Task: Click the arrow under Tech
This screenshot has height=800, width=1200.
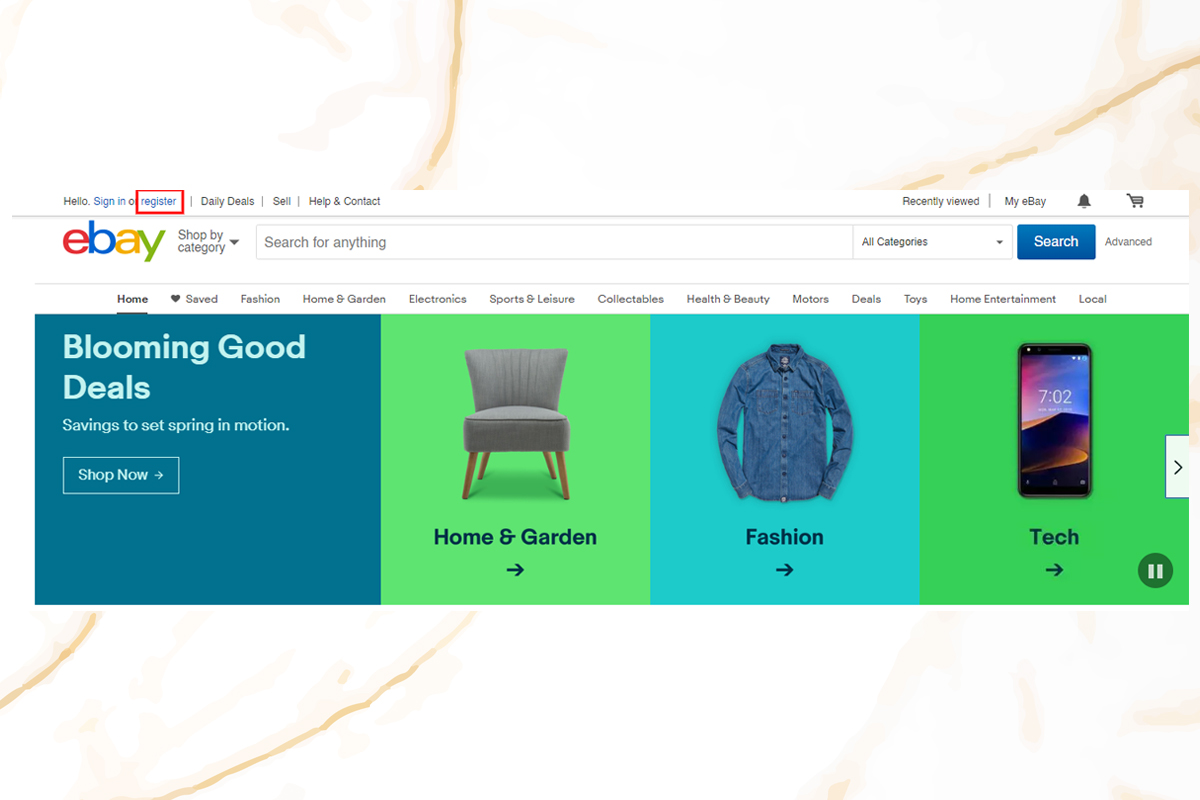Action: pos(1054,570)
